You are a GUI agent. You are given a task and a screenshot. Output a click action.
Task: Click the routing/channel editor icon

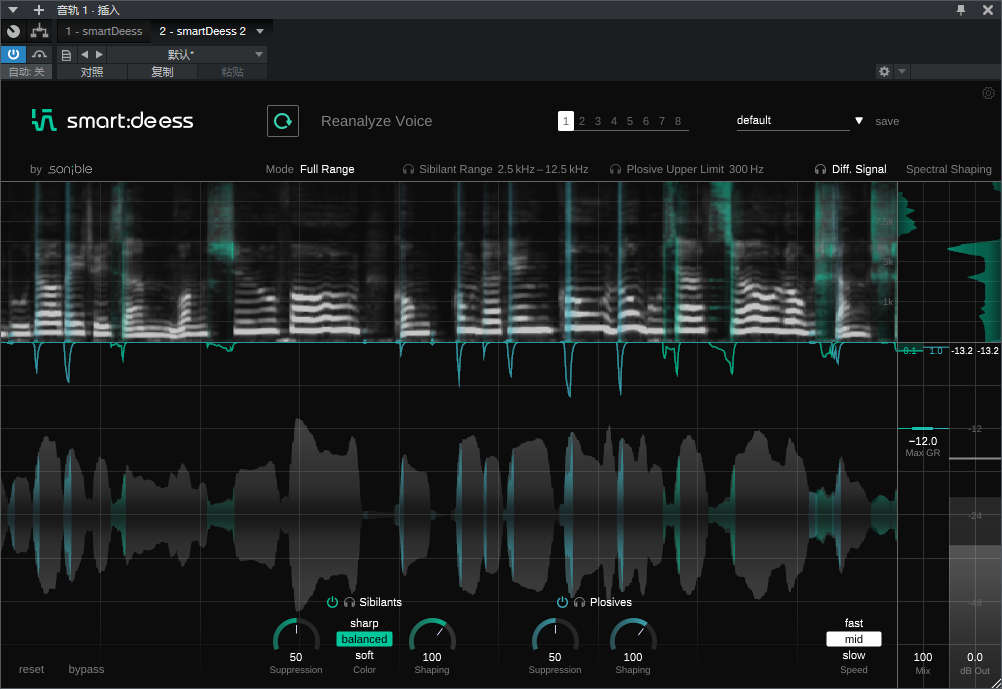(40, 31)
